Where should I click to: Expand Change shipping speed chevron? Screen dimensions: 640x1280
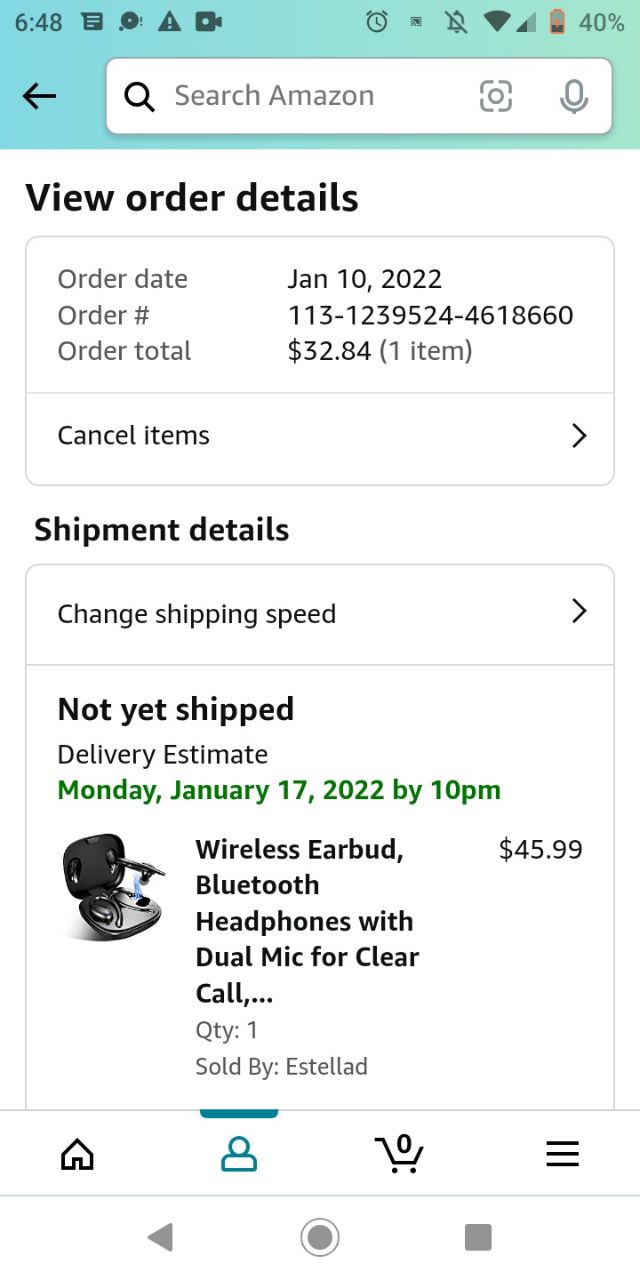(x=578, y=612)
